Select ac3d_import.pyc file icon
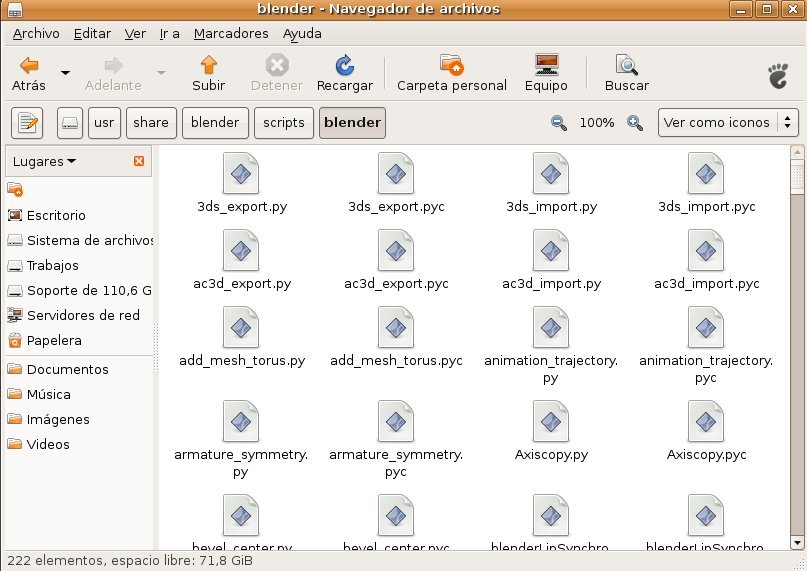The image size is (807, 571). [x=706, y=250]
